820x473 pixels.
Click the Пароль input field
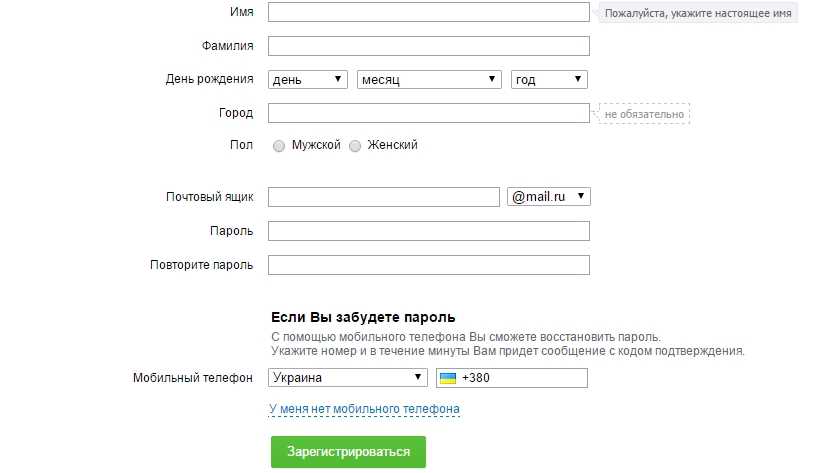point(429,231)
